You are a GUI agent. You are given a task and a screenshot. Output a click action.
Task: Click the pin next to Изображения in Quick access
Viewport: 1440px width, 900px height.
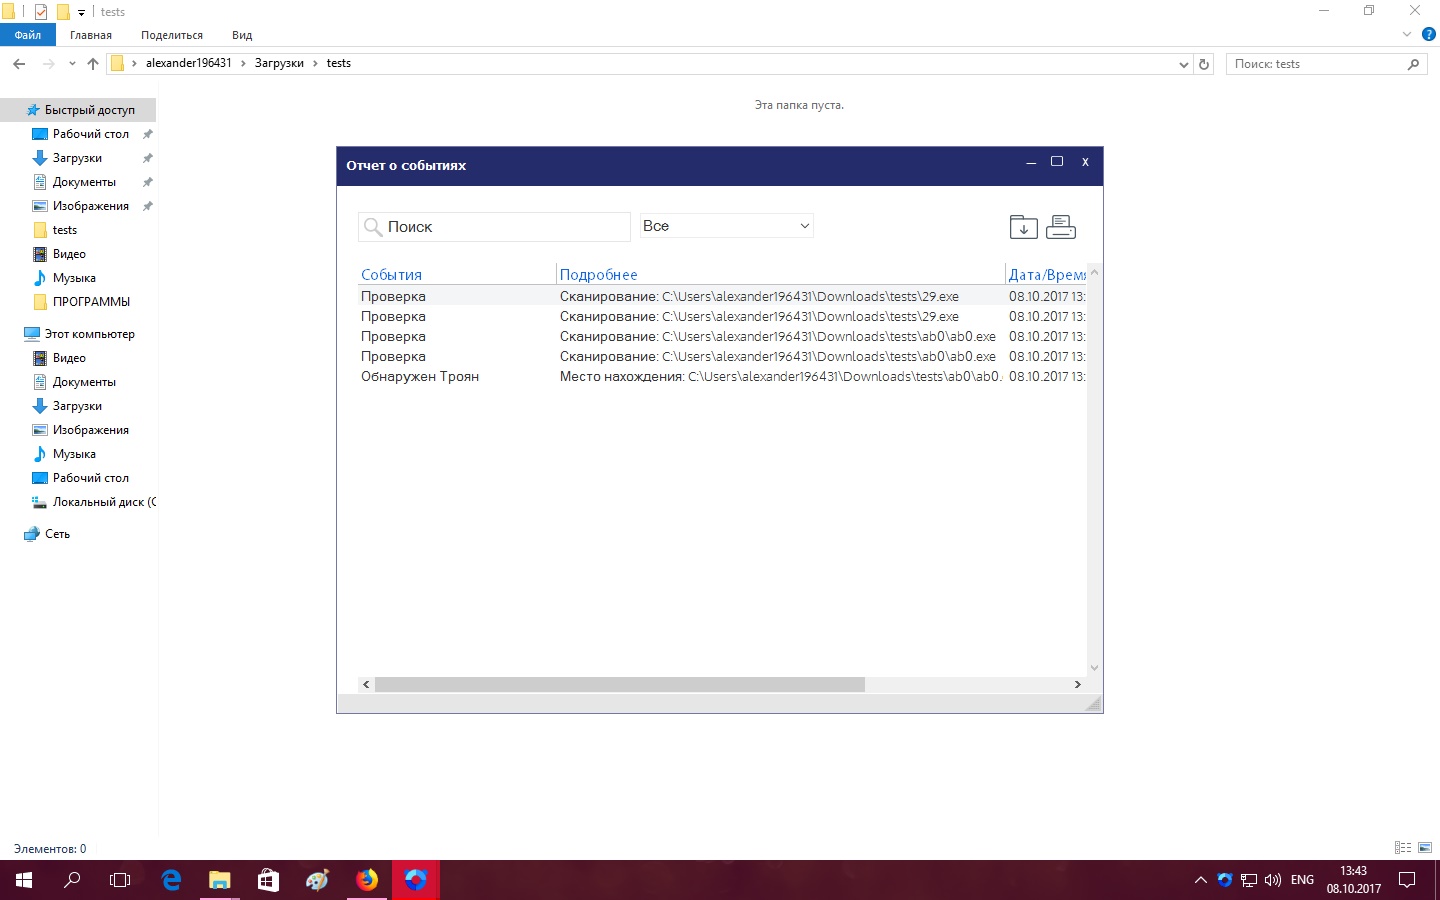click(148, 206)
